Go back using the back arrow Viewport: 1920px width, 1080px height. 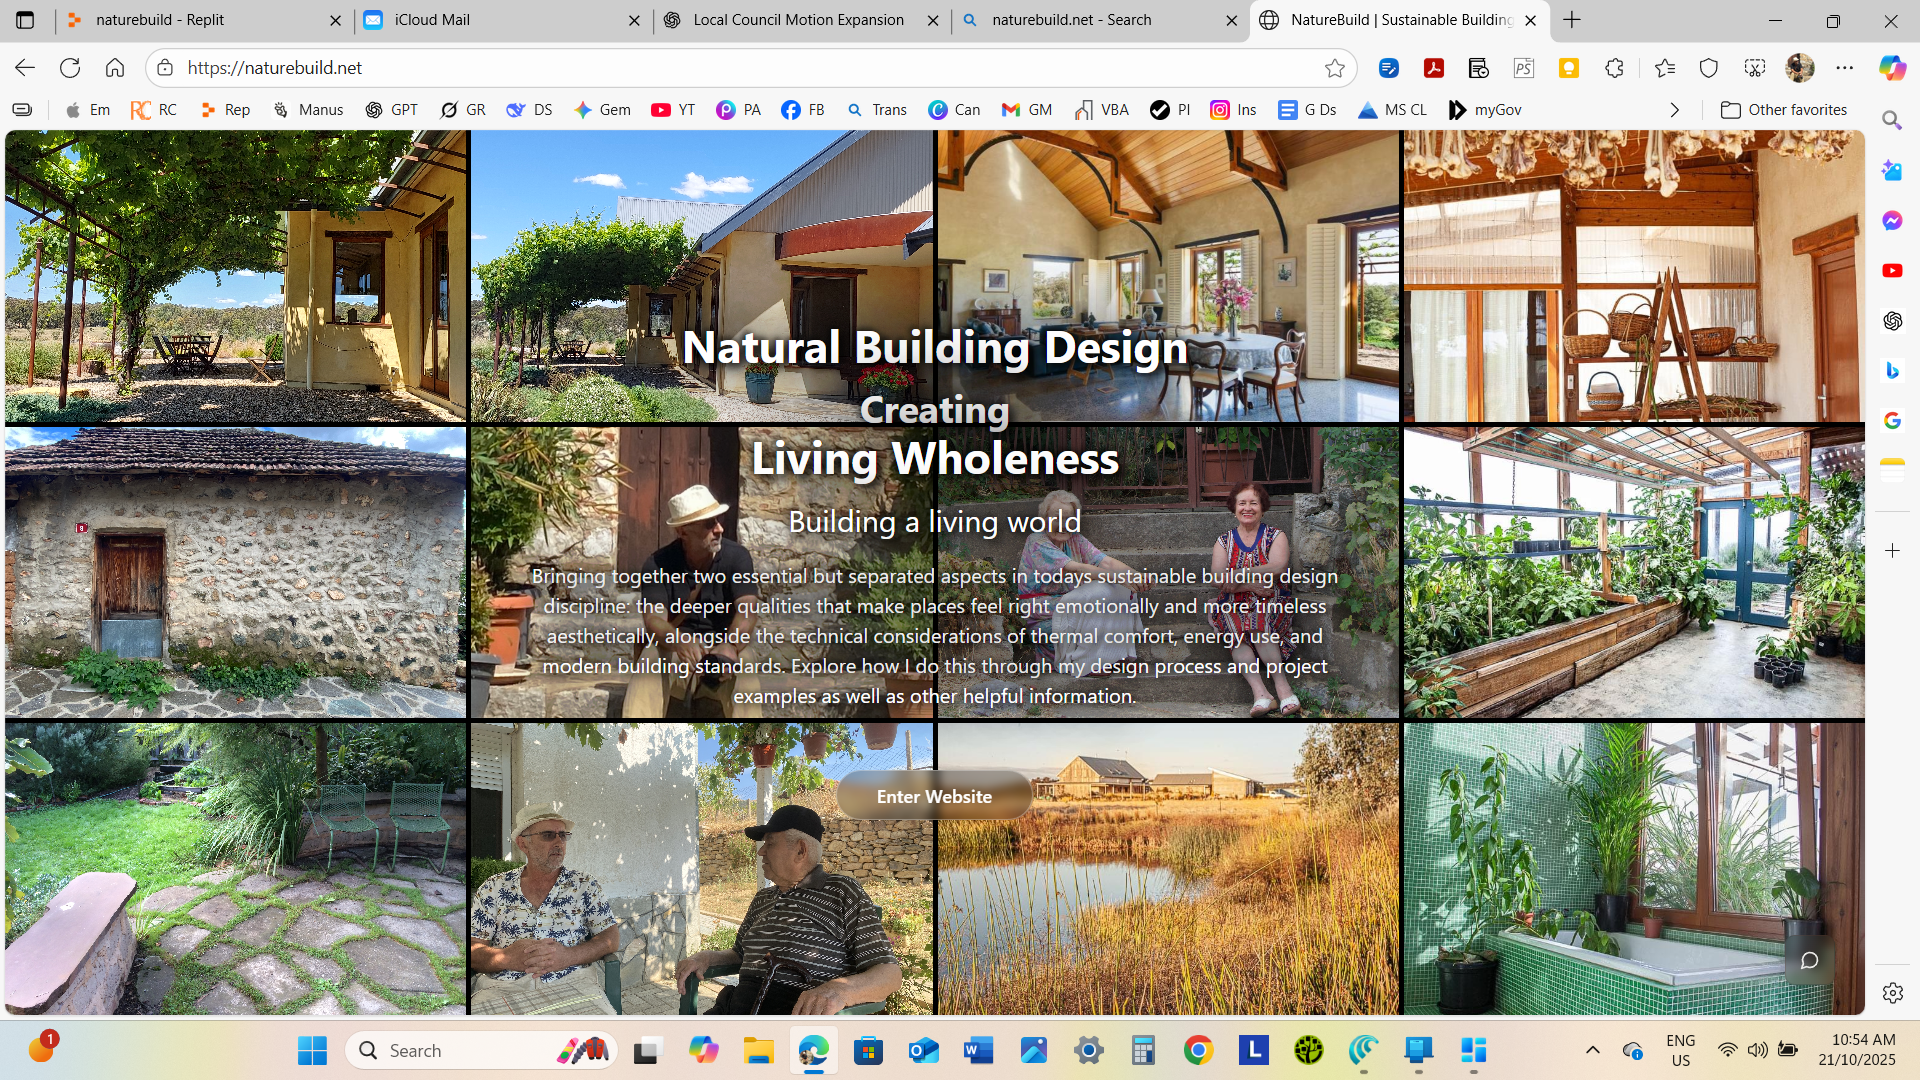click(x=25, y=68)
